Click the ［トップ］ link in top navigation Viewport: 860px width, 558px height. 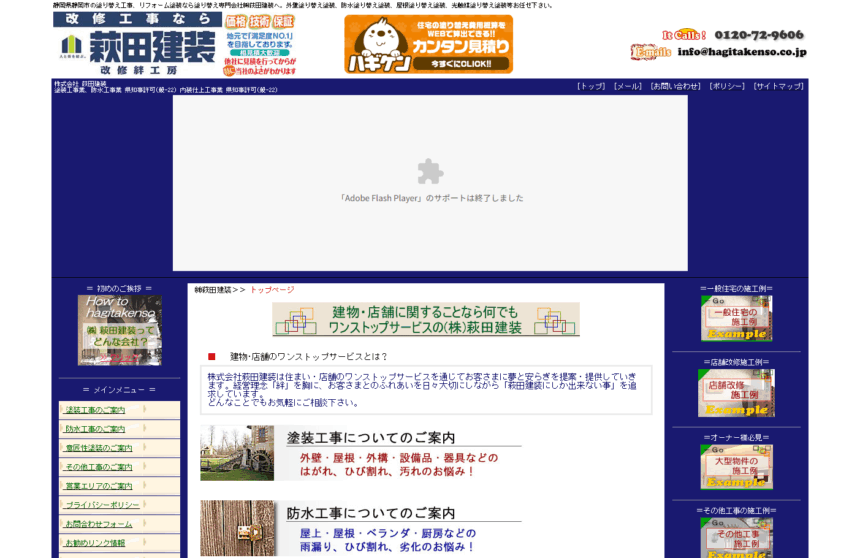pos(591,87)
